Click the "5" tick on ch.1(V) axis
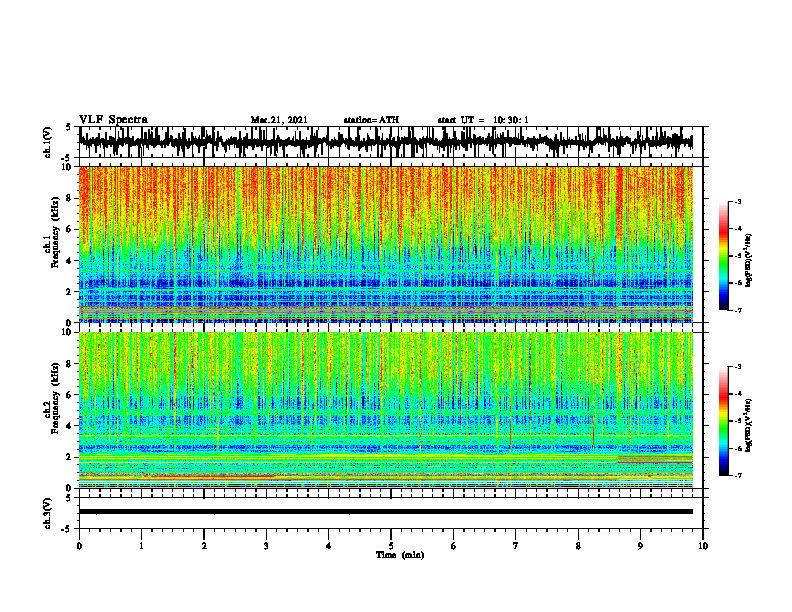 click(68, 128)
